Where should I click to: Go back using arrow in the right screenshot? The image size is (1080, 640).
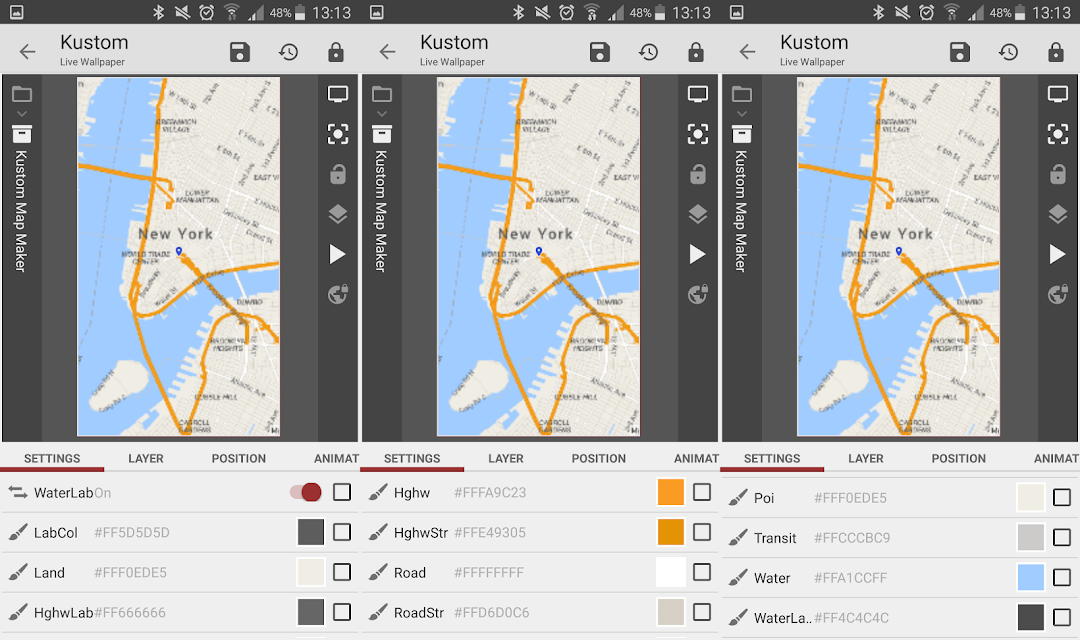[x=747, y=52]
